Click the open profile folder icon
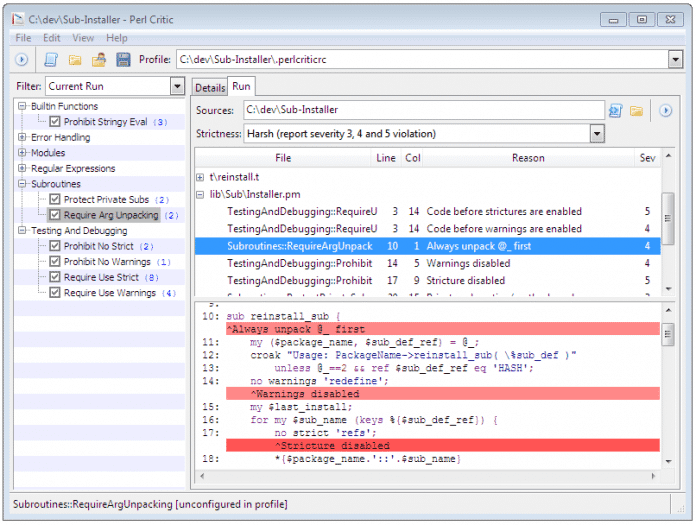 pyautogui.click(x=75, y=60)
